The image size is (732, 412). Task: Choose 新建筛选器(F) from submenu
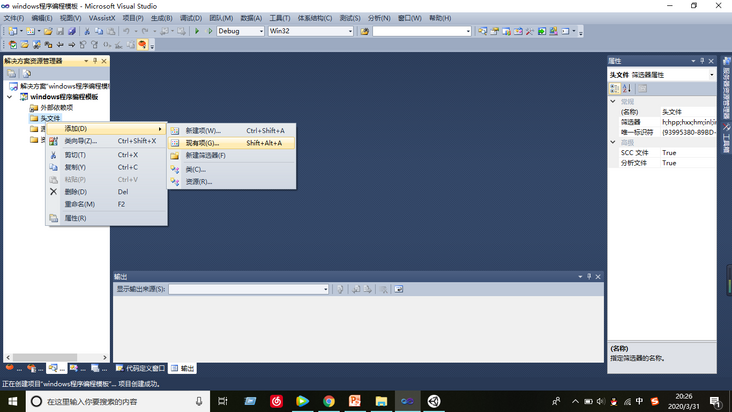pos(232,155)
